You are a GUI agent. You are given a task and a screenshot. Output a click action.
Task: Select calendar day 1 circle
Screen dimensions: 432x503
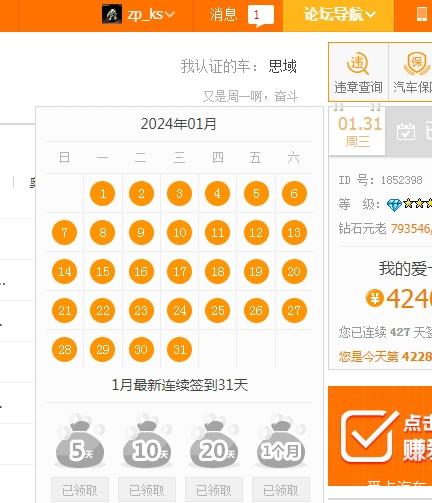click(103, 193)
